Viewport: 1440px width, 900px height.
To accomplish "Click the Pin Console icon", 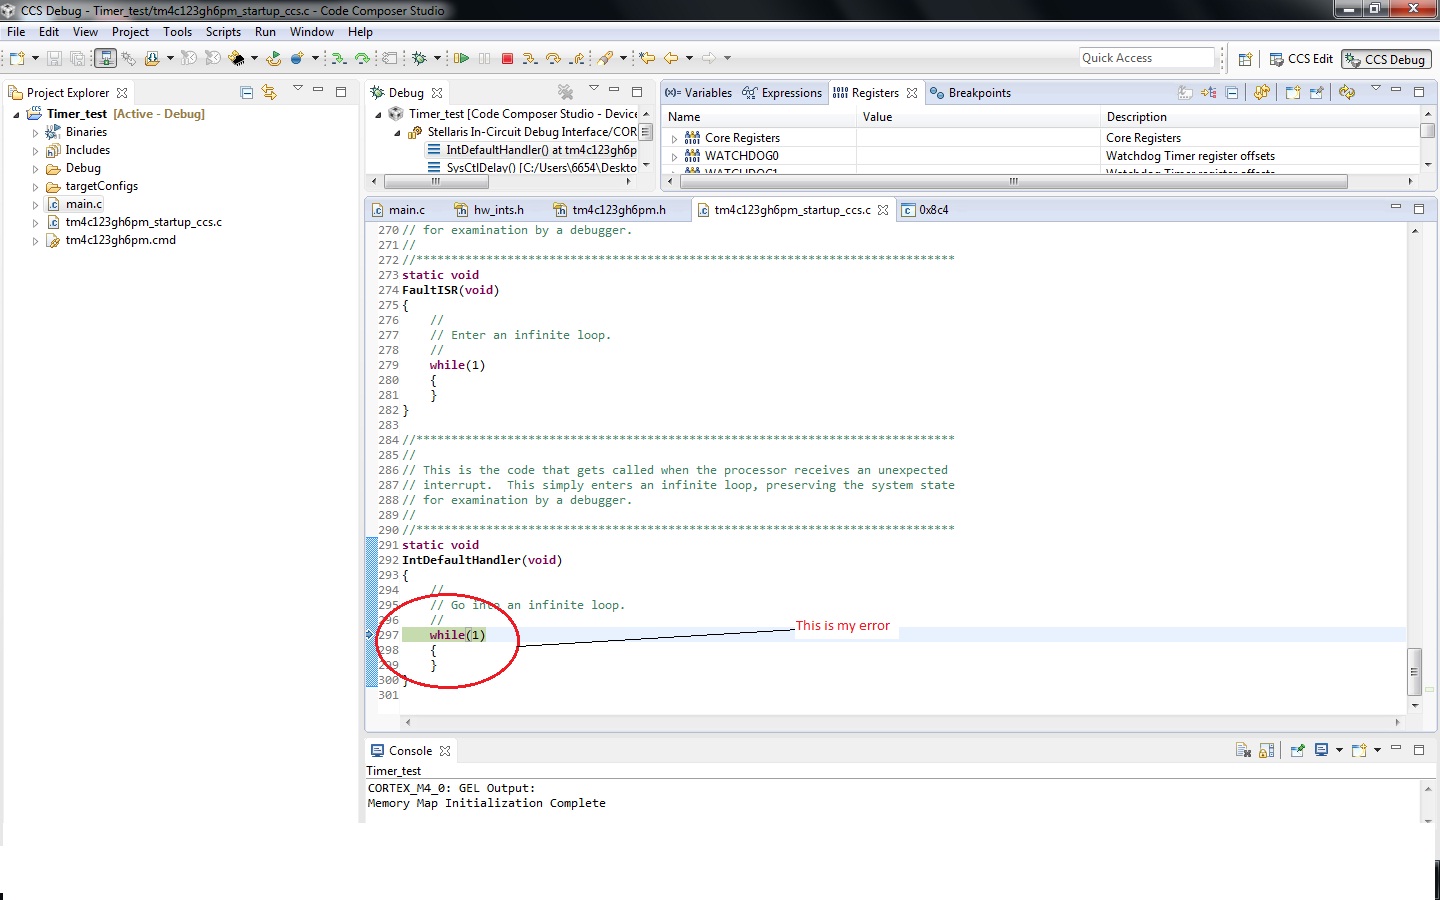I will [1297, 750].
